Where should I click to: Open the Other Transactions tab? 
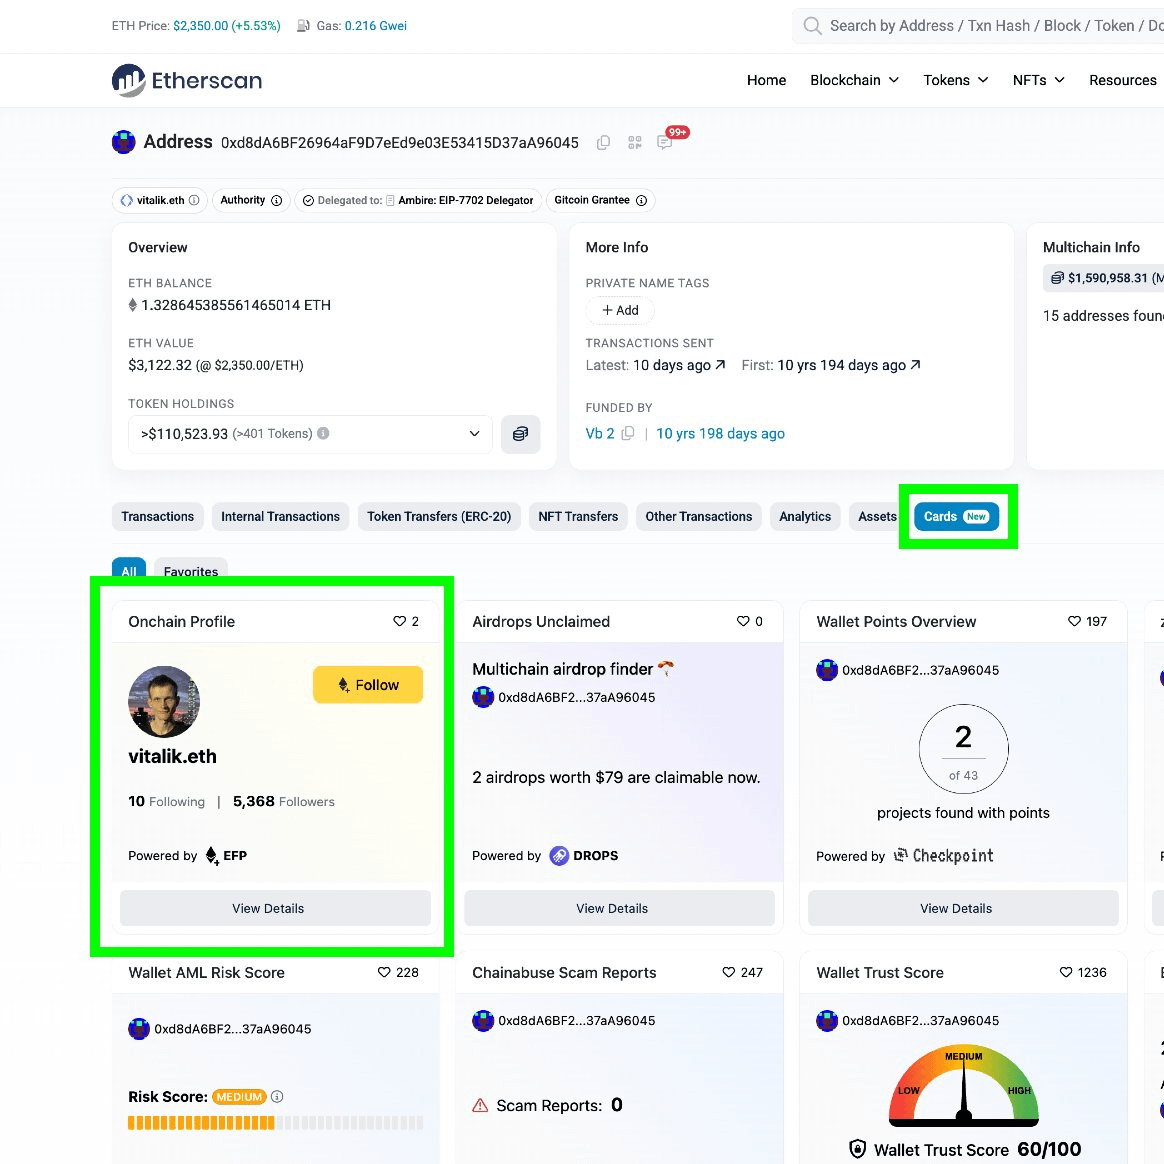pos(699,517)
